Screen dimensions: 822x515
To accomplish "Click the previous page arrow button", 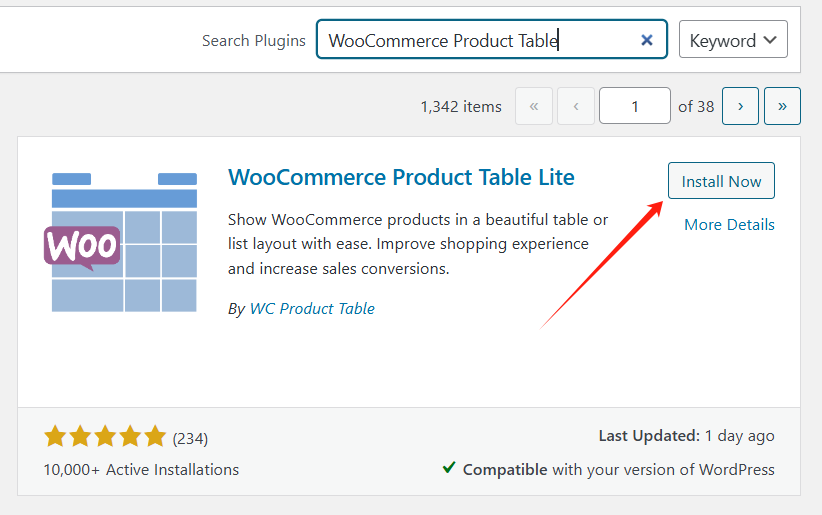I will click(x=576, y=106).
